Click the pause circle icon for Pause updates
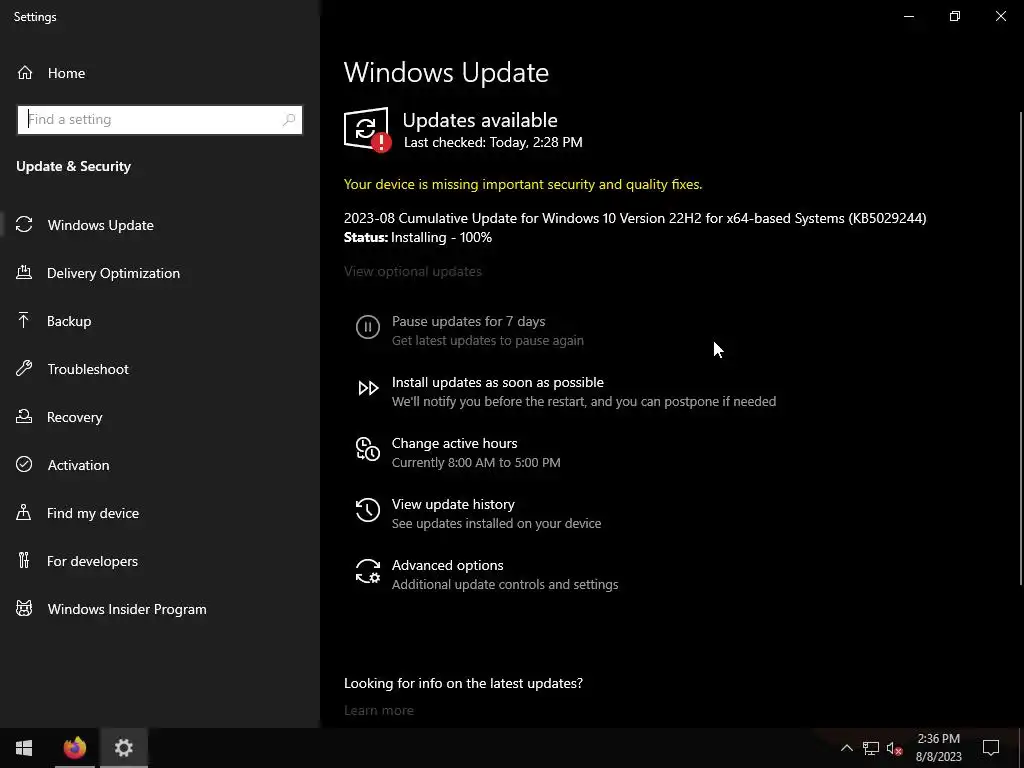 tap(368, 327)
